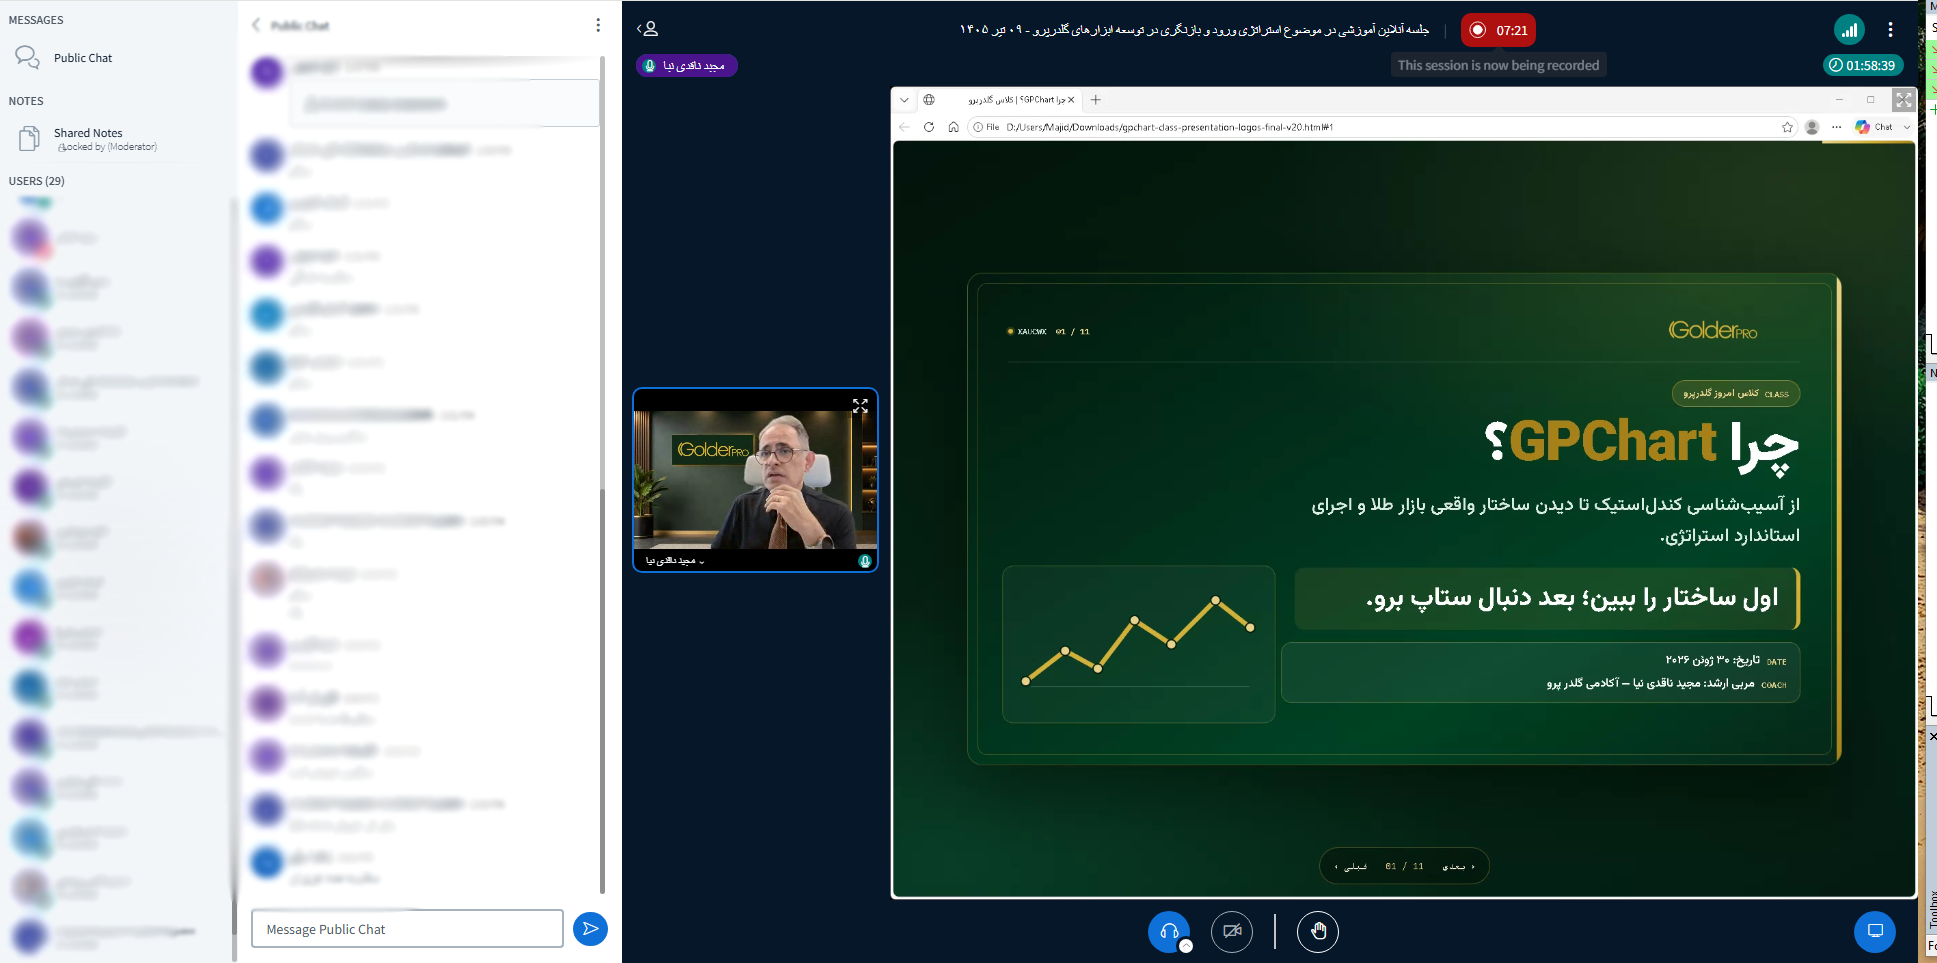The width and height of the screenshot is (1937, 963).
Task: Click the remaining time 01:58:39 badge
Action: coord(1862,65)
